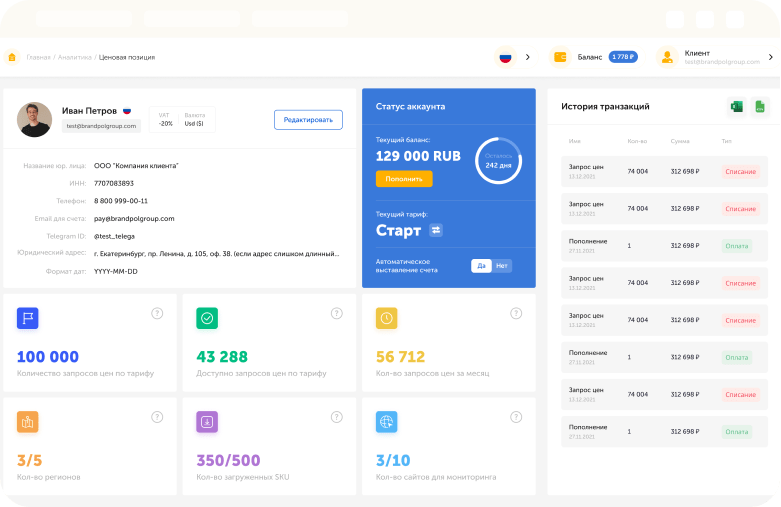Image resolution: width=781 pixels, height=507 pixels.
Task: Expand the Клиент account menu arrow
Action: click(770, 57)
